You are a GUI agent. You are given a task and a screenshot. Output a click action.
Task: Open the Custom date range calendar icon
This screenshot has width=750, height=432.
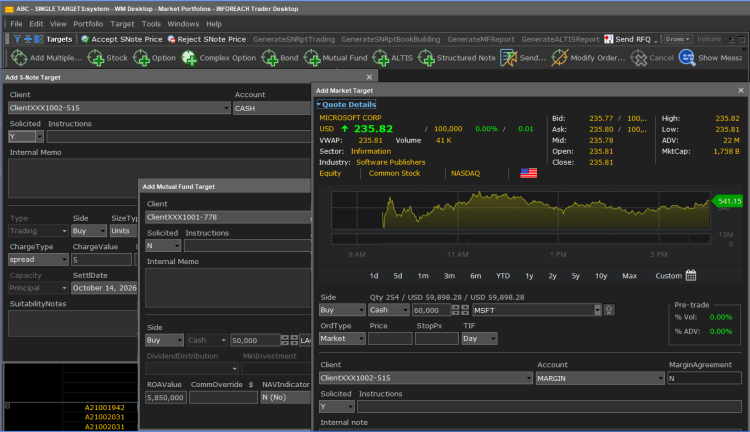click(691, 275)
